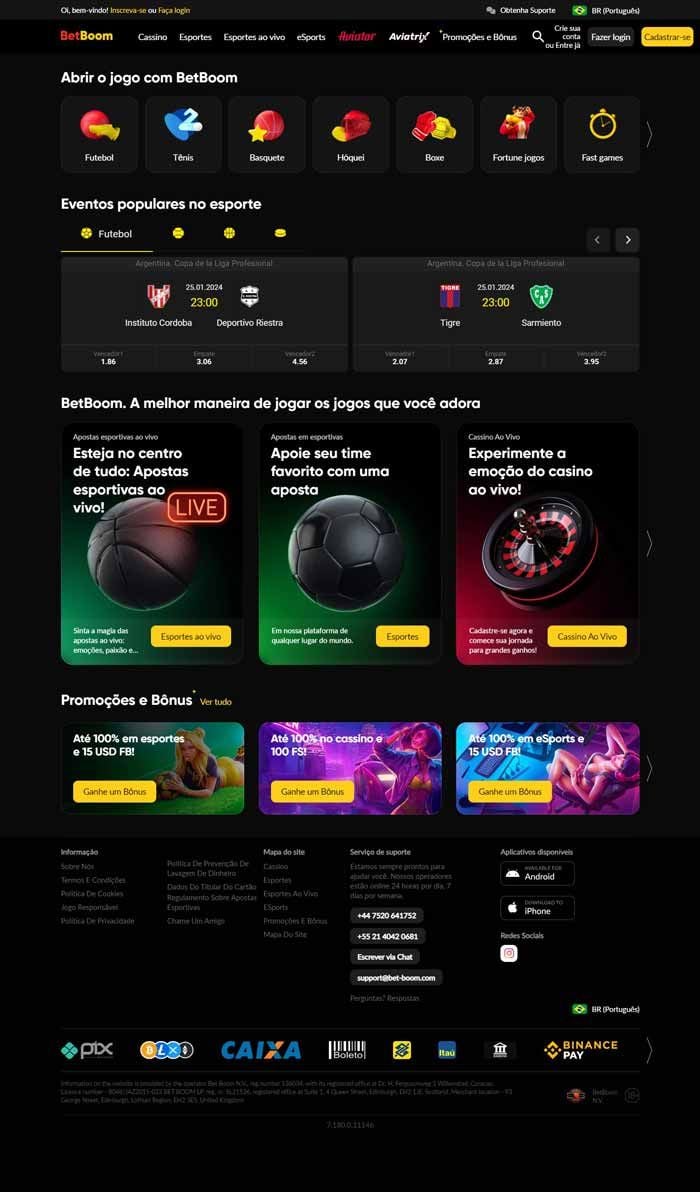
Task: Switch to the Futebol events tab
Action: tap(107, 234)
